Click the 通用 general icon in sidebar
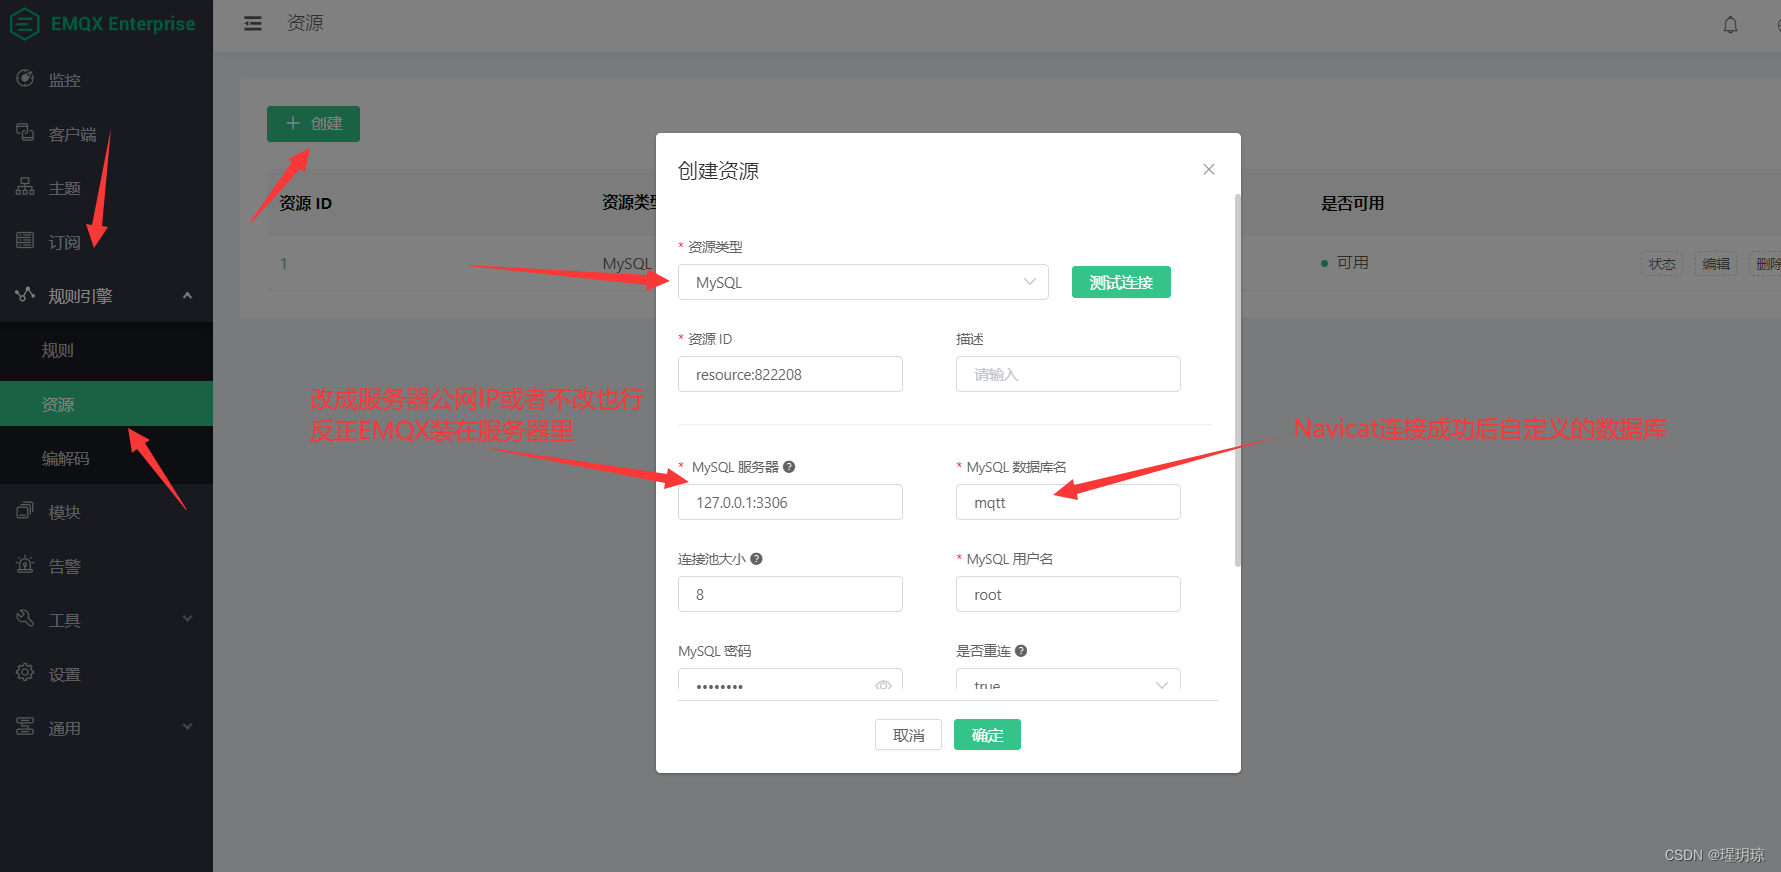Viewport: 1781px width, 872px height. (25, 726)
